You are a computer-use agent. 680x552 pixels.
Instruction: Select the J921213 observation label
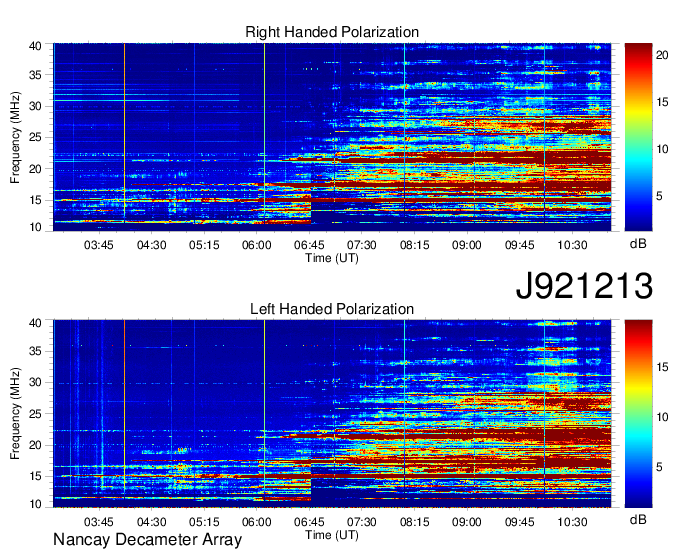point(584,286)
